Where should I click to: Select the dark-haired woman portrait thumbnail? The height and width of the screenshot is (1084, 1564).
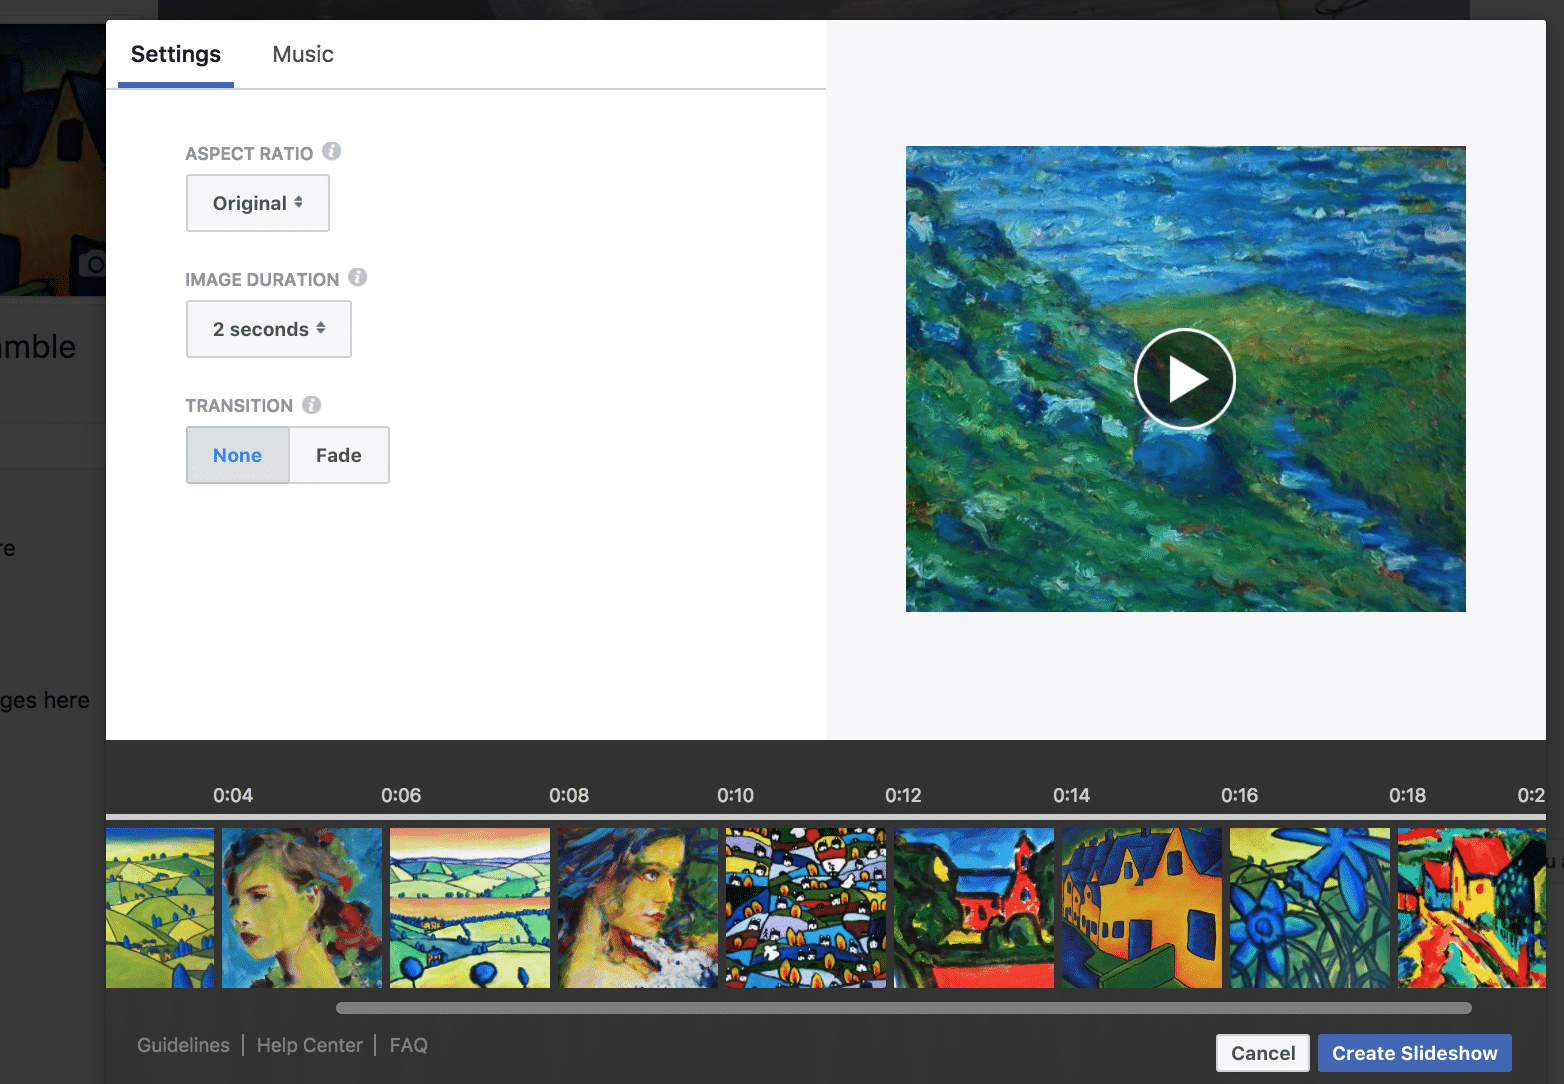pos(638,908)
